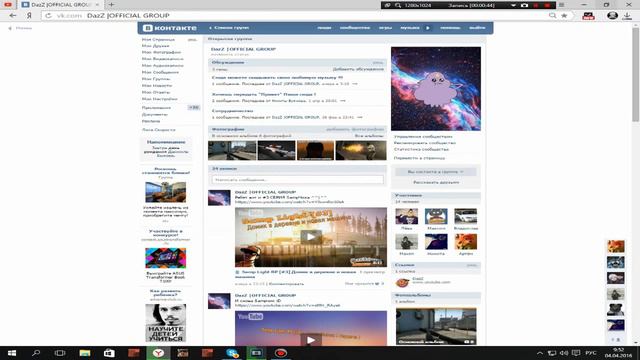Open the recorder bar dropdown arrow

pos(513,5)
